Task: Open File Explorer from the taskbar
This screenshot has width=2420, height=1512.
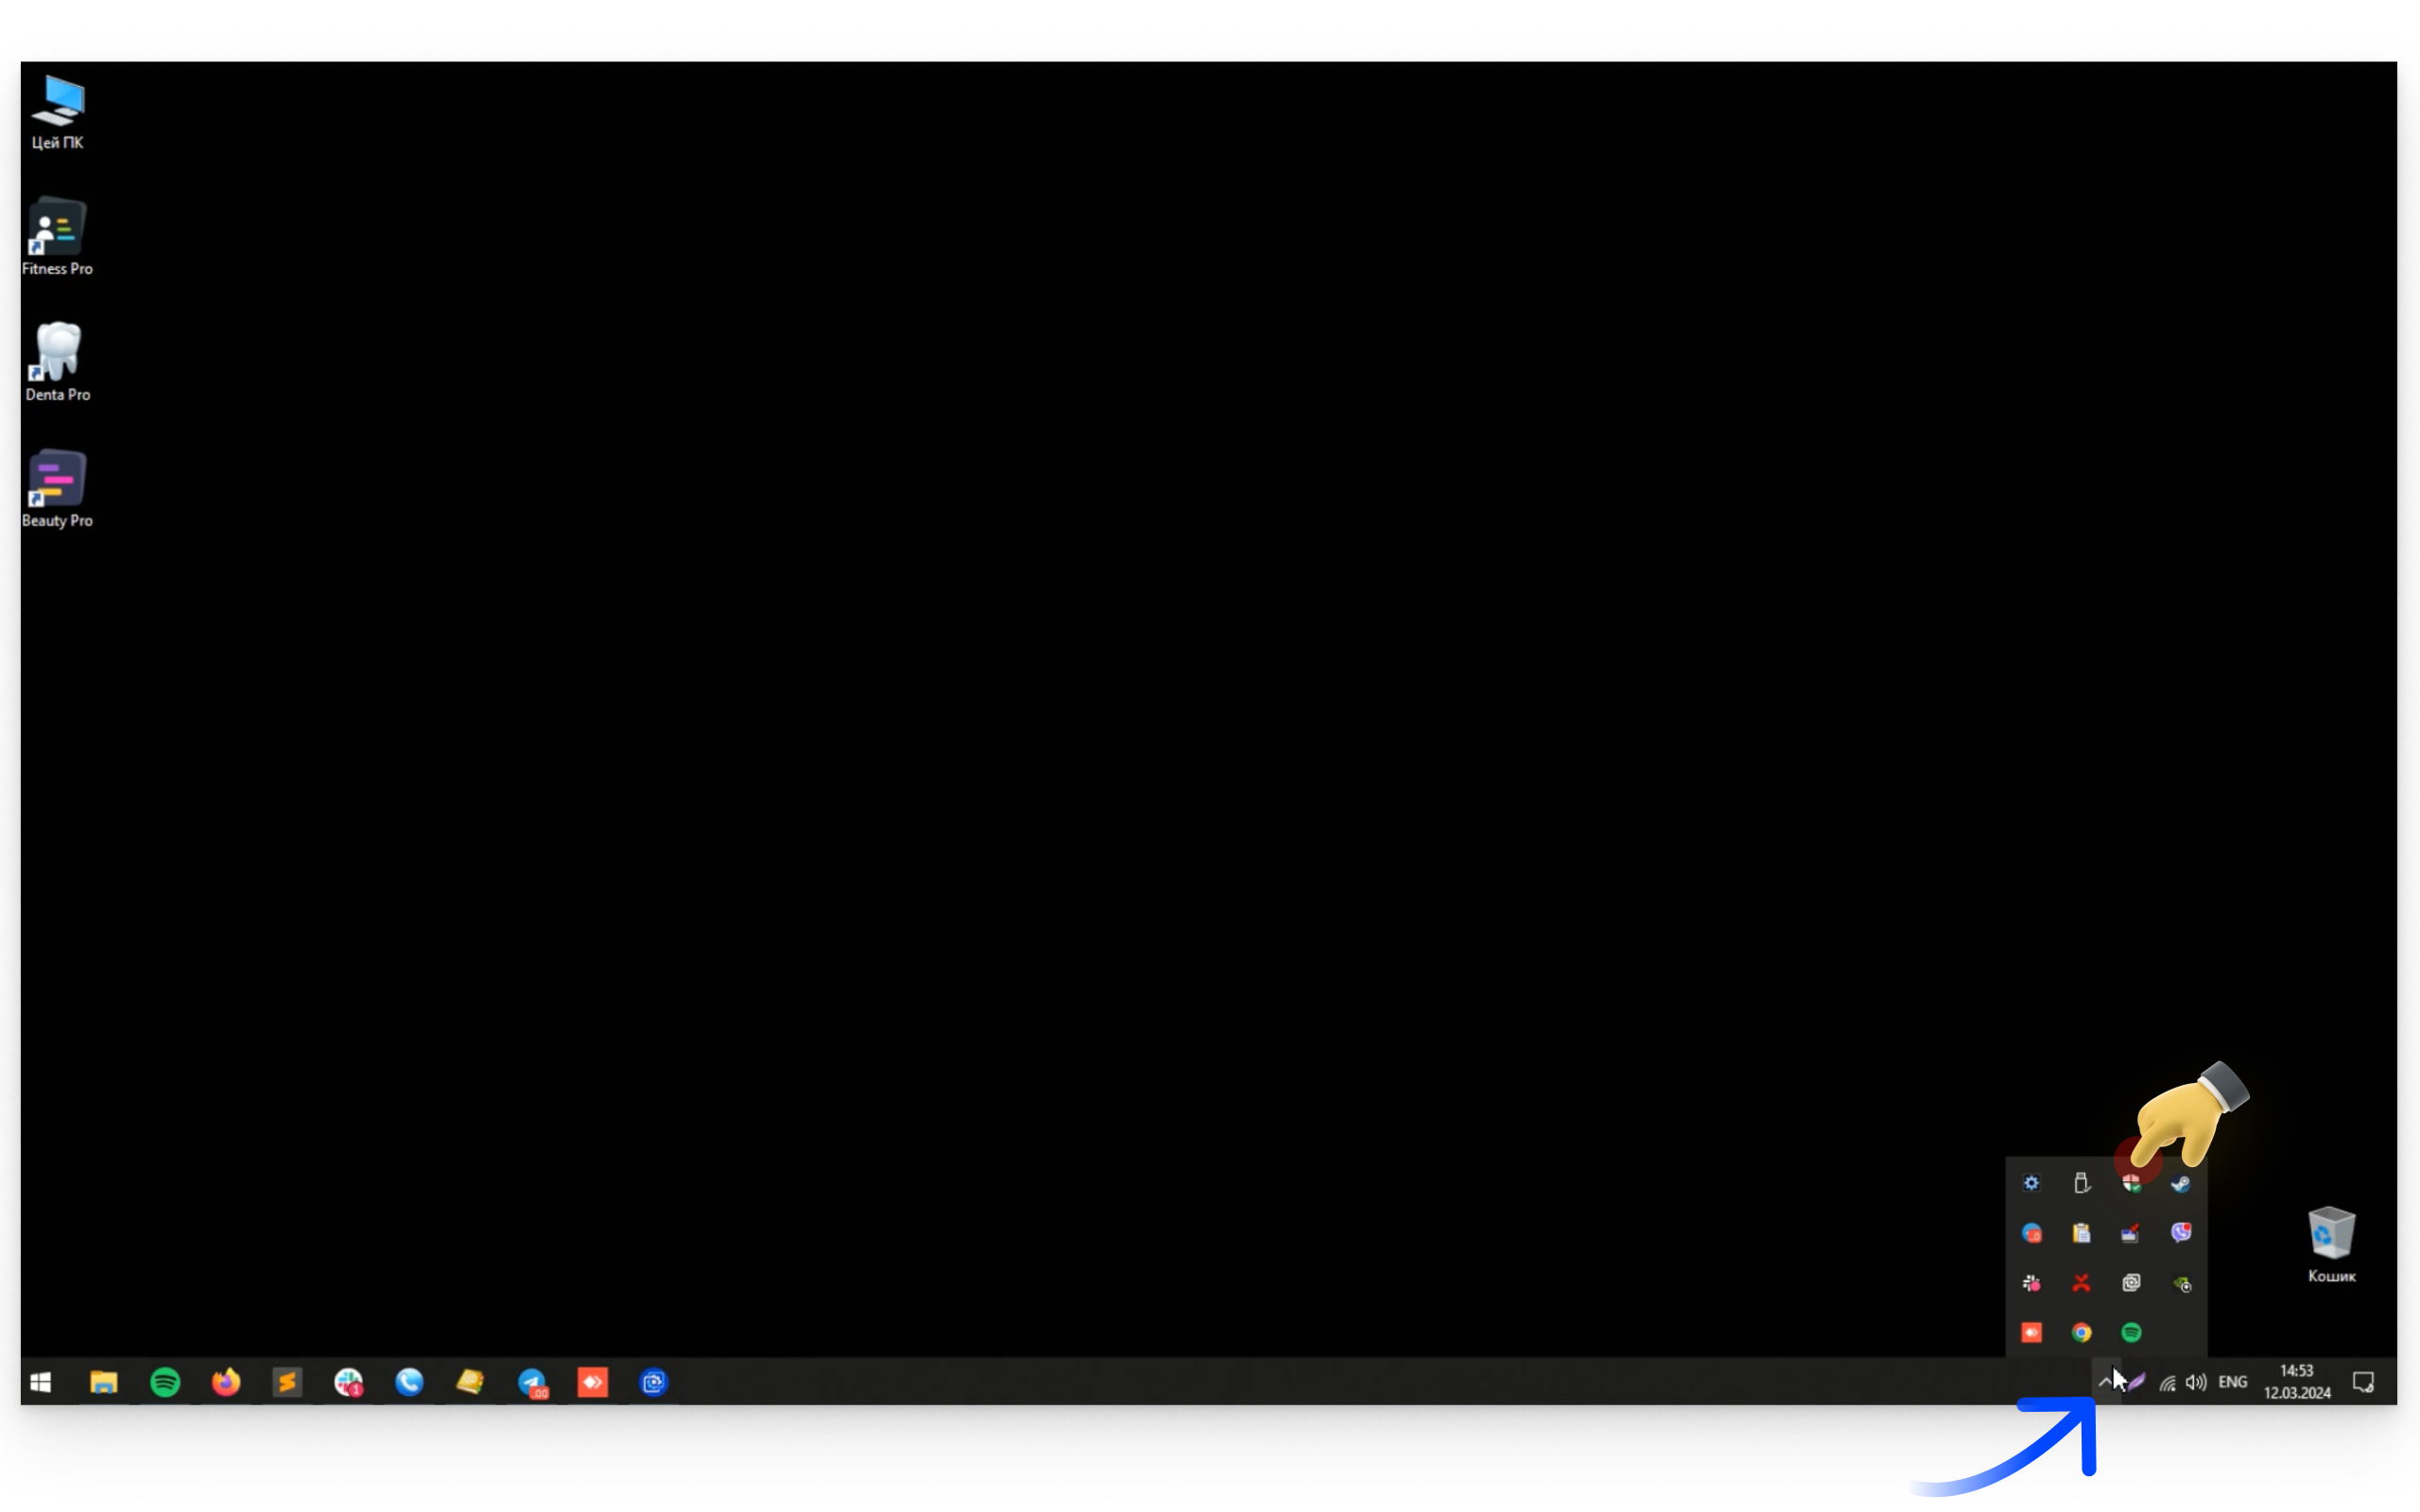Action: point(104,1382)
